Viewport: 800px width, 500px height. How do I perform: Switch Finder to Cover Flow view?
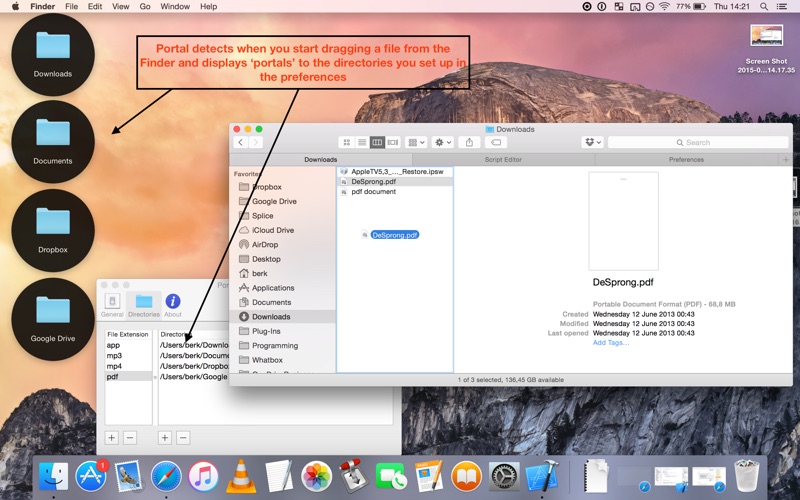click(393, 142)
